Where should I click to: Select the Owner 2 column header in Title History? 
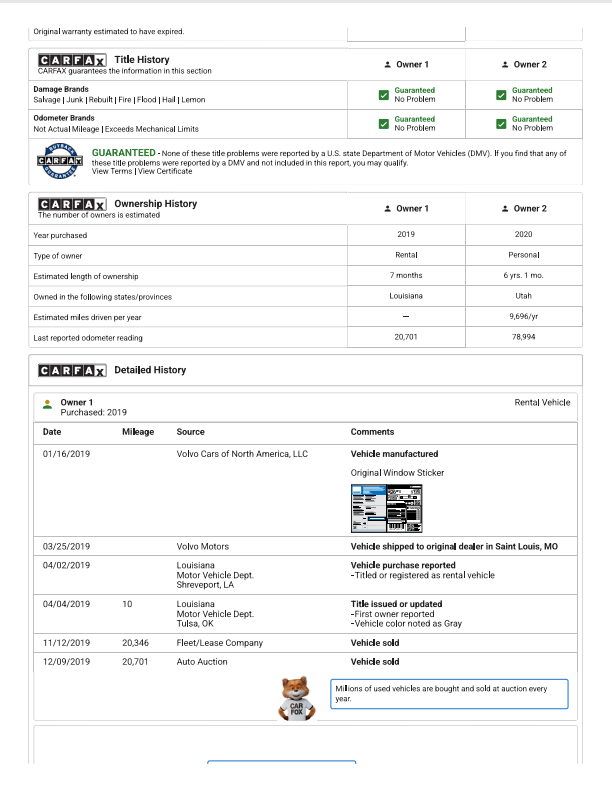point(527,65)
